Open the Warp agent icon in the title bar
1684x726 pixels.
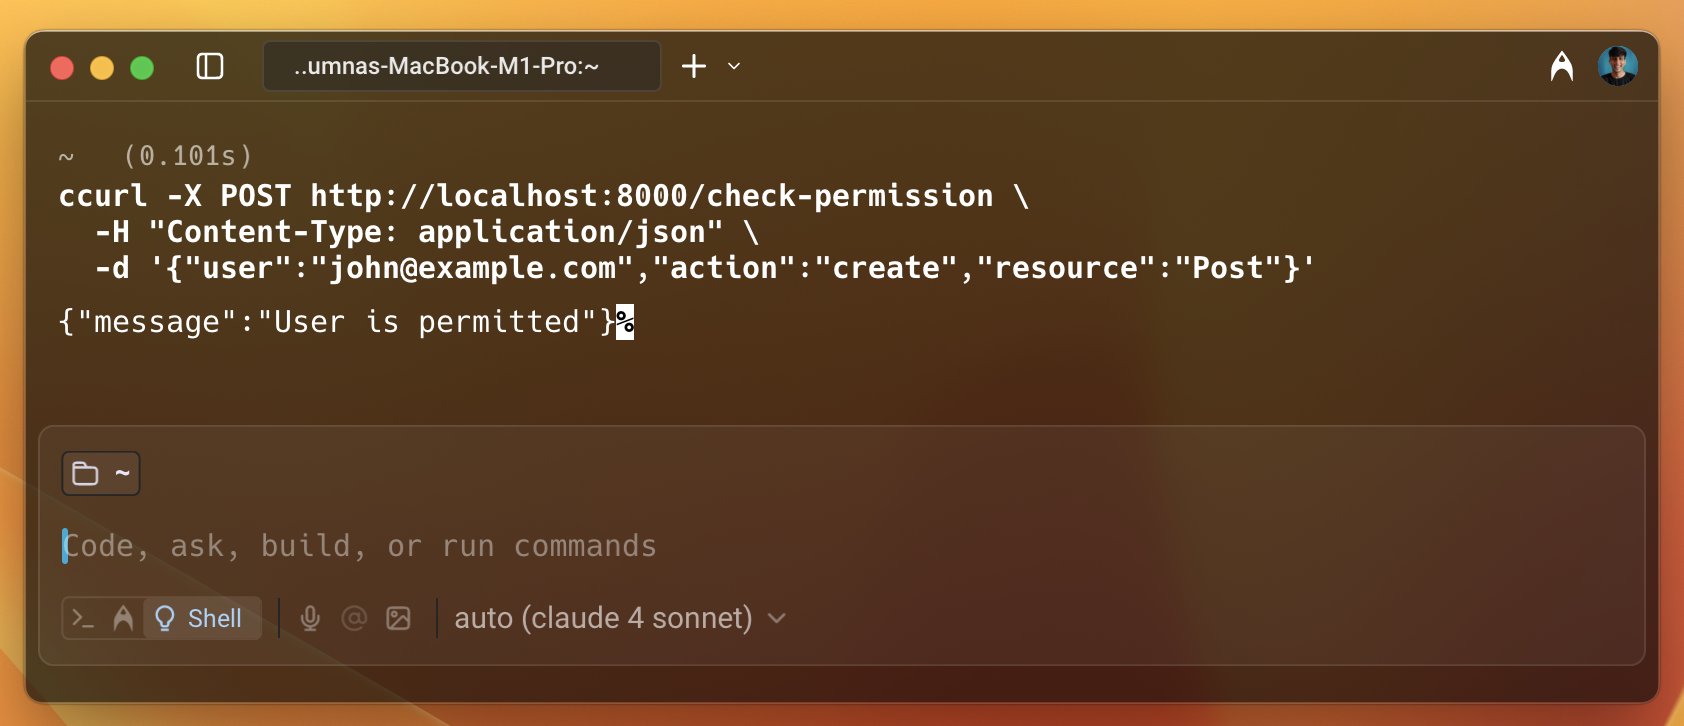point(1562,66)
